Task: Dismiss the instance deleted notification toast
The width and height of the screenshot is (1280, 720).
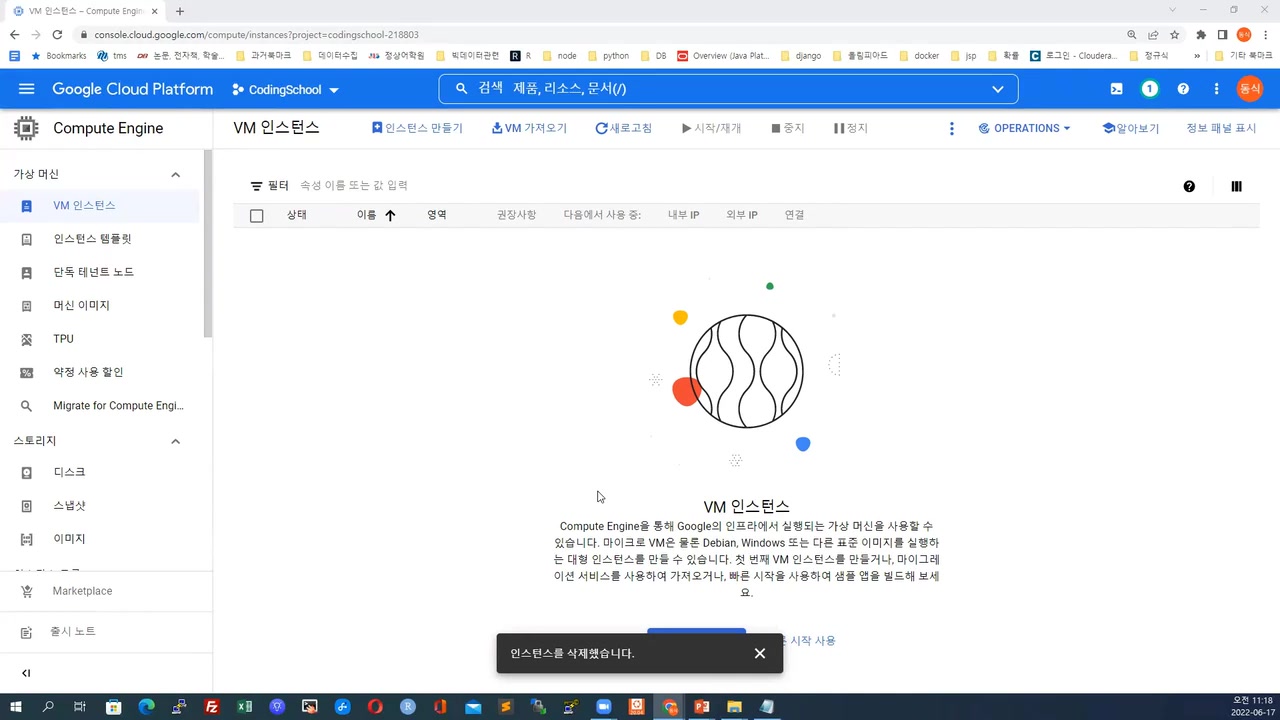Action: (759, 653)
